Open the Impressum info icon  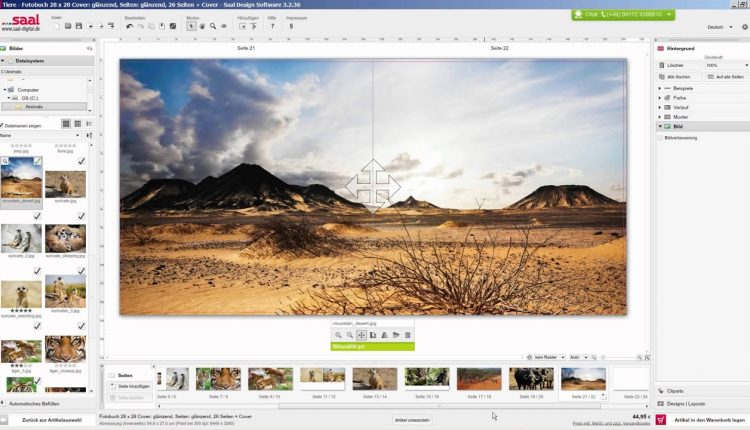[291, 26]
